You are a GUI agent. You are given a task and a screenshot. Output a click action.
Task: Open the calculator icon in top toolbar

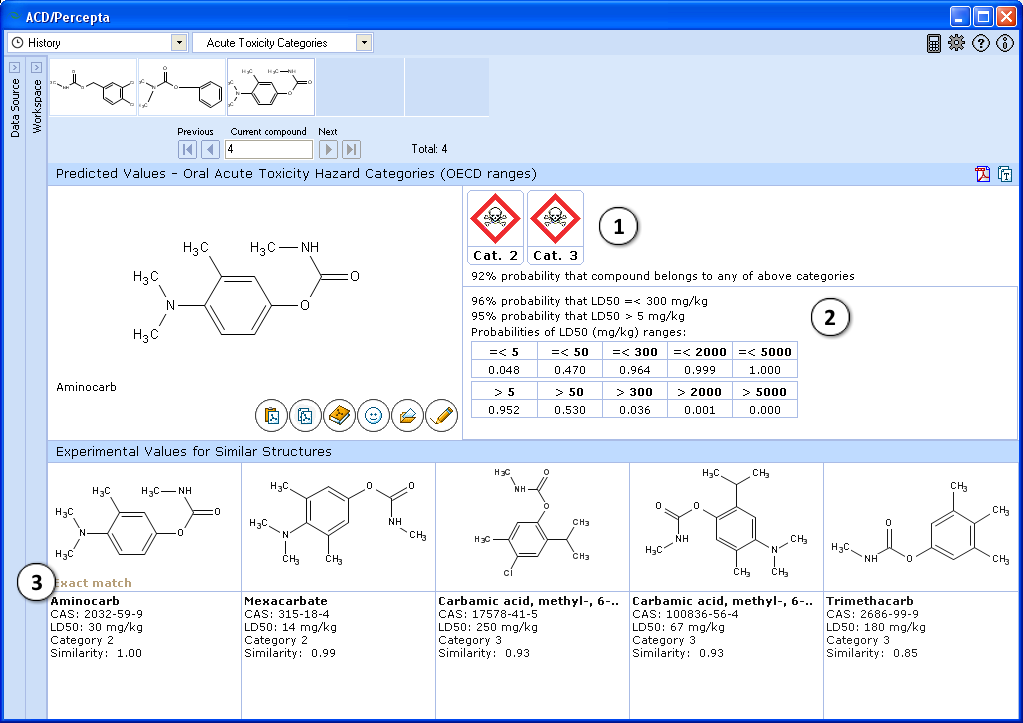pyautogui.click(x=934, y=43)
